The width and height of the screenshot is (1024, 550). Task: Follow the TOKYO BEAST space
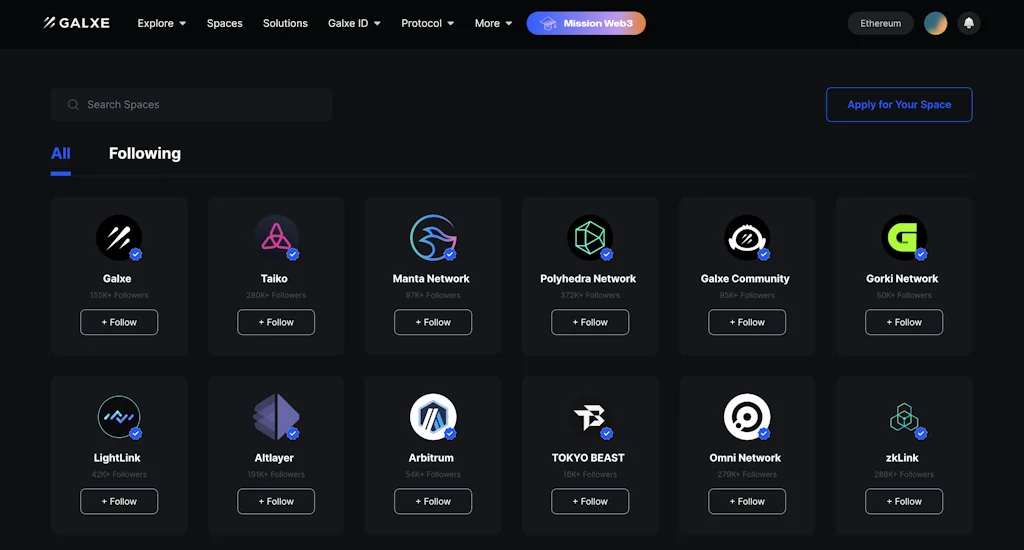tap(590, 501)
